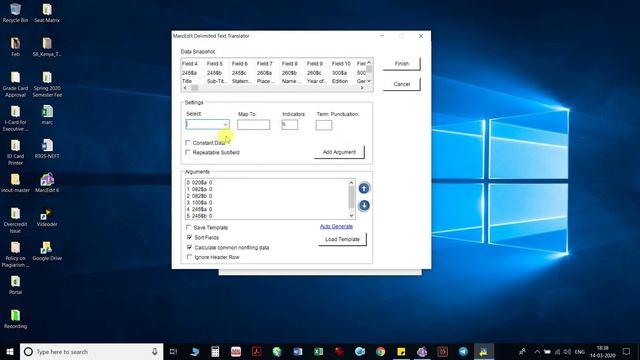The image size is (640, 360).
Task: Open Task View on taskbar
Action: point(173,351)
